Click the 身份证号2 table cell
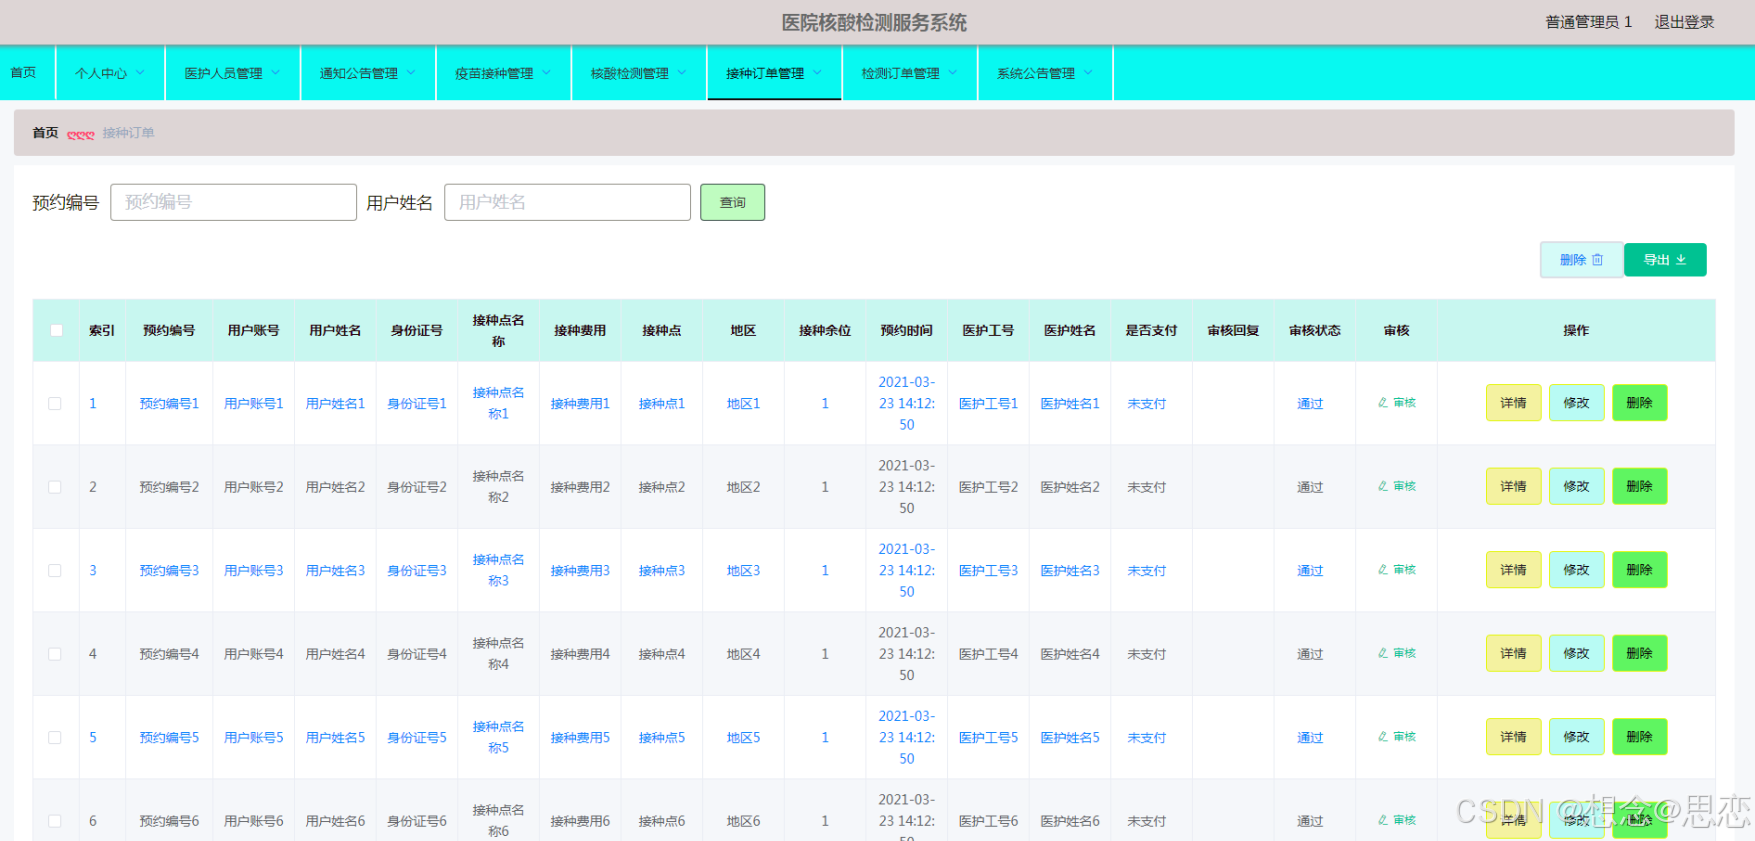 click(417, 487)
